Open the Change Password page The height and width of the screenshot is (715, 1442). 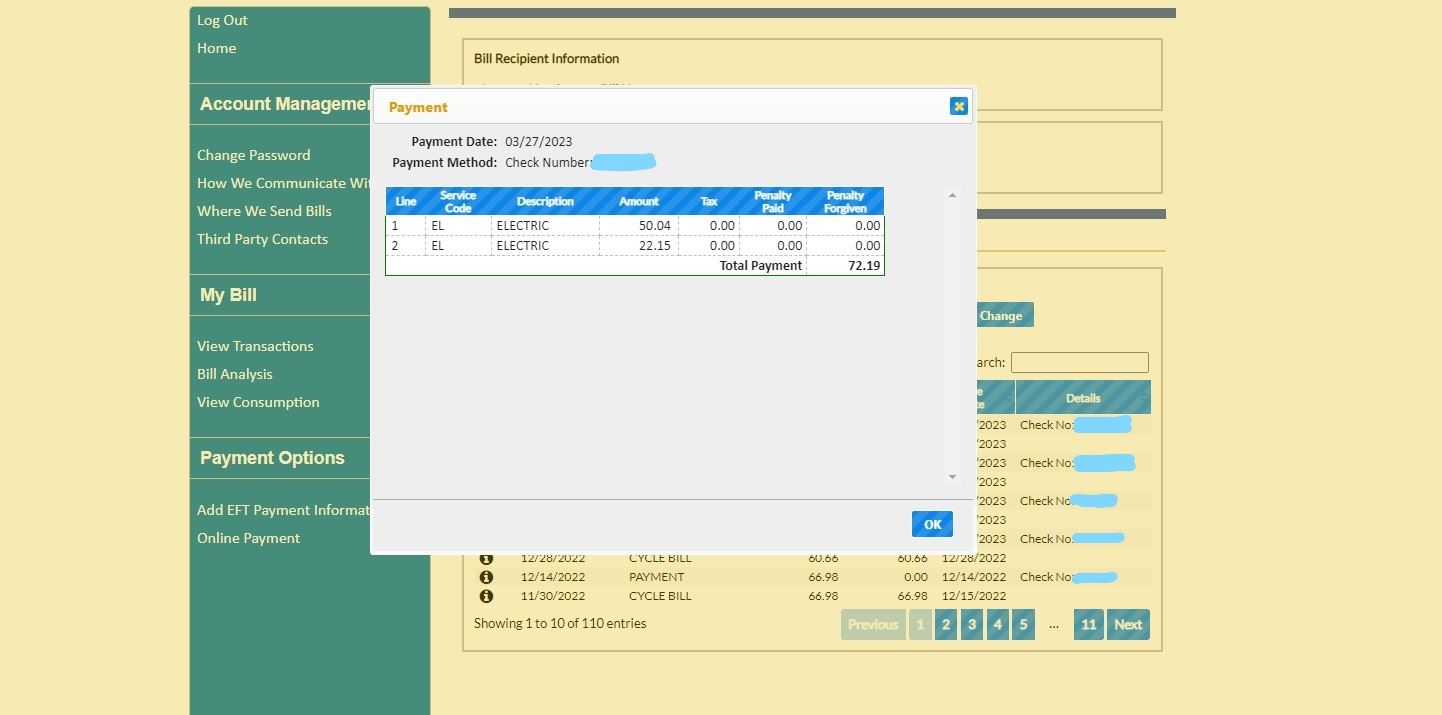(253, 154)
